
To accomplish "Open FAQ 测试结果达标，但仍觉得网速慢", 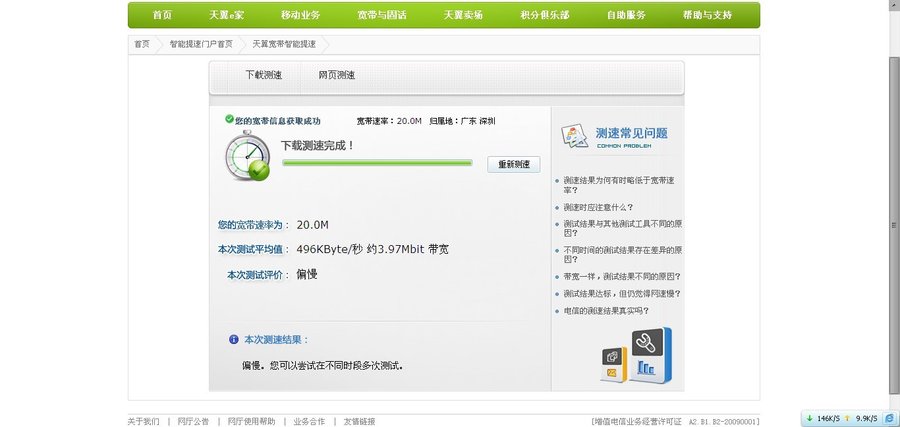I will pos(622,294).
